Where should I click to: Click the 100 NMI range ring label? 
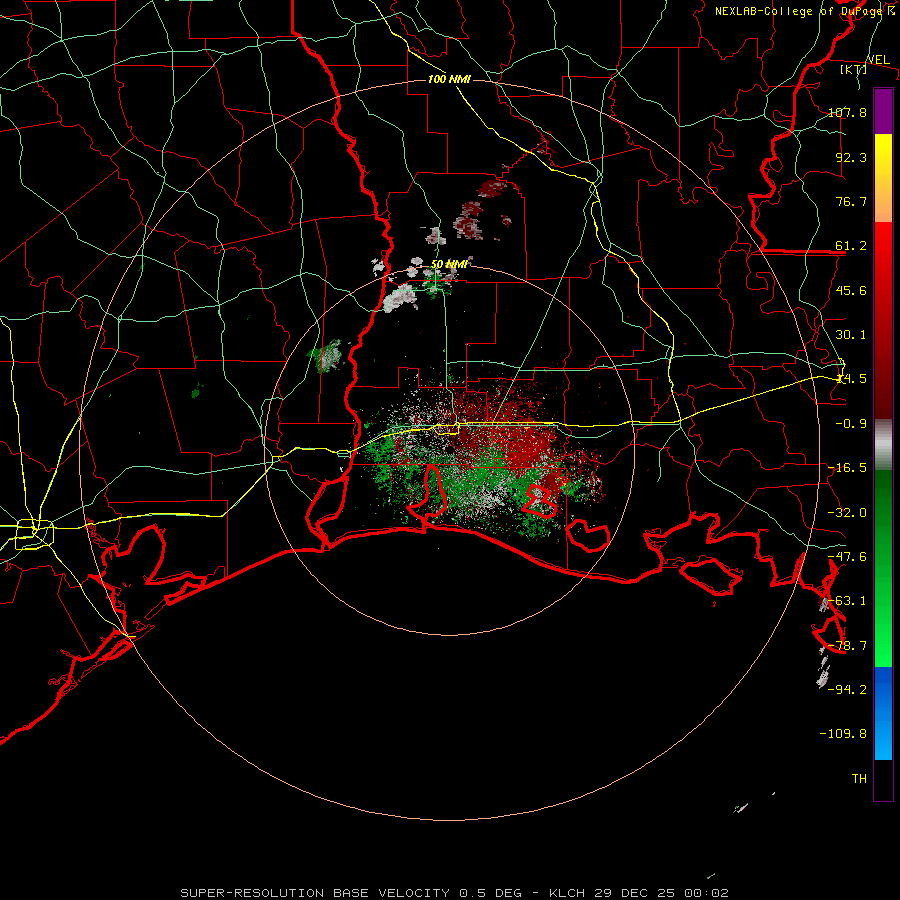pos(449,79)
